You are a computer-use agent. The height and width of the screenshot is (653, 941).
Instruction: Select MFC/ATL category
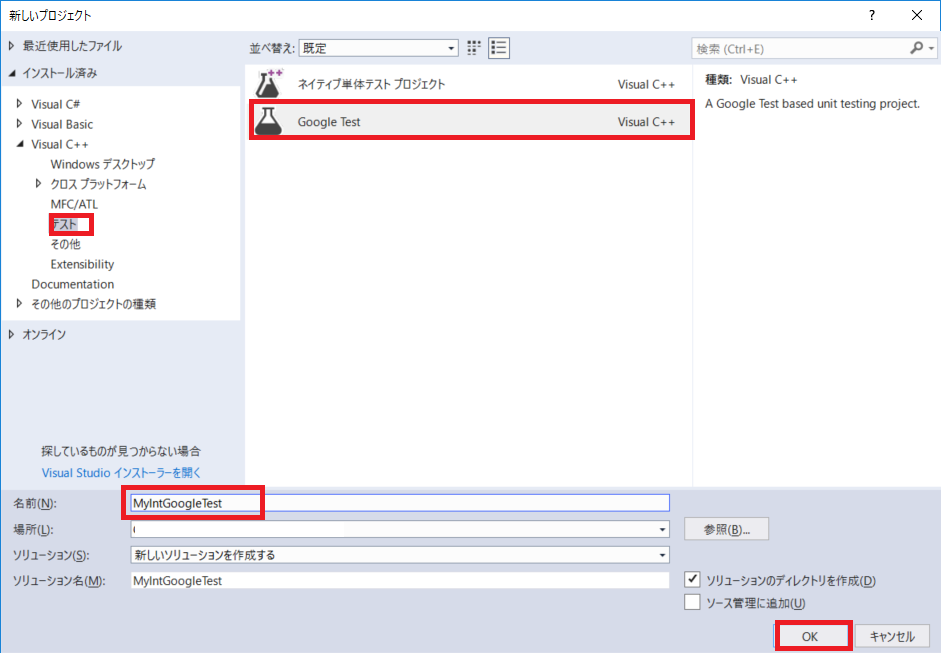(74, 204)
